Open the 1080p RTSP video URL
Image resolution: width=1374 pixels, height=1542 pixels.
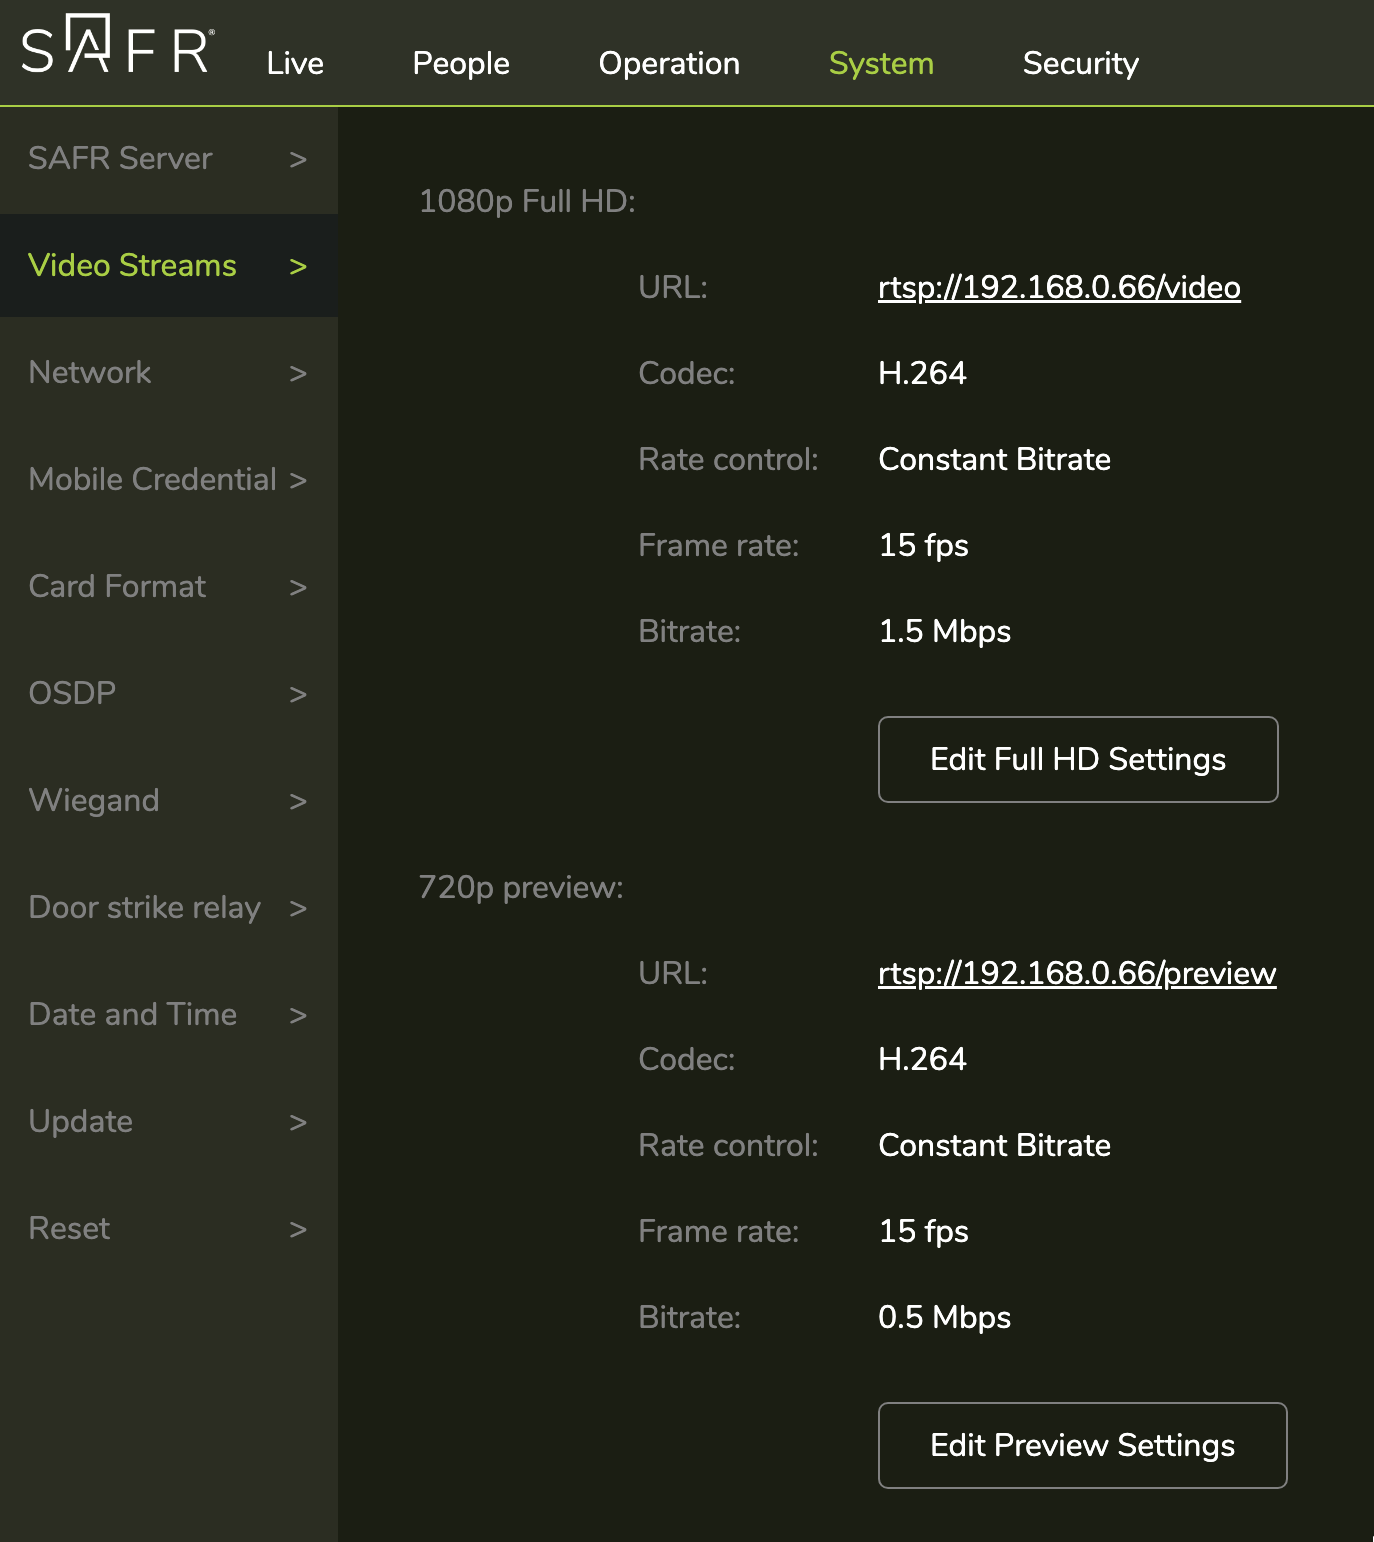coord(1059,288)
